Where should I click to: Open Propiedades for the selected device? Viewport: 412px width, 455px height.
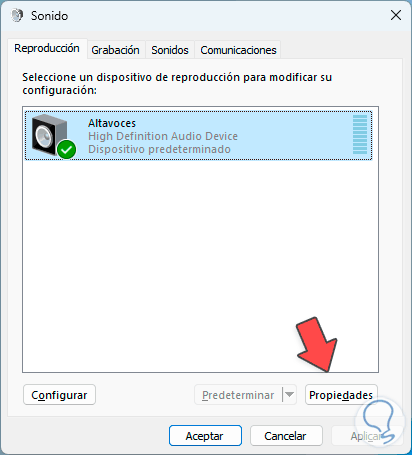341,395
